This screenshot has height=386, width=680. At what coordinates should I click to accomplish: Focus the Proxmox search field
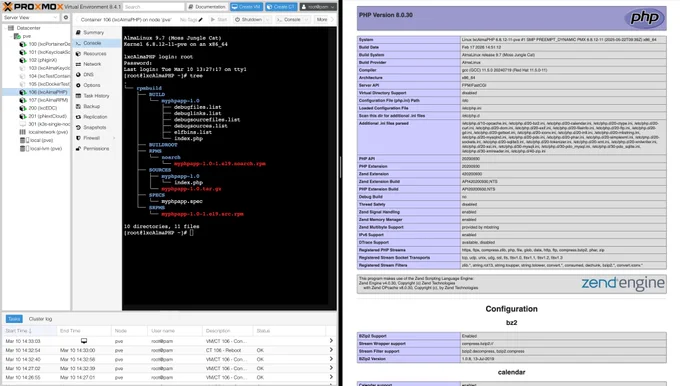click(154, 7)
